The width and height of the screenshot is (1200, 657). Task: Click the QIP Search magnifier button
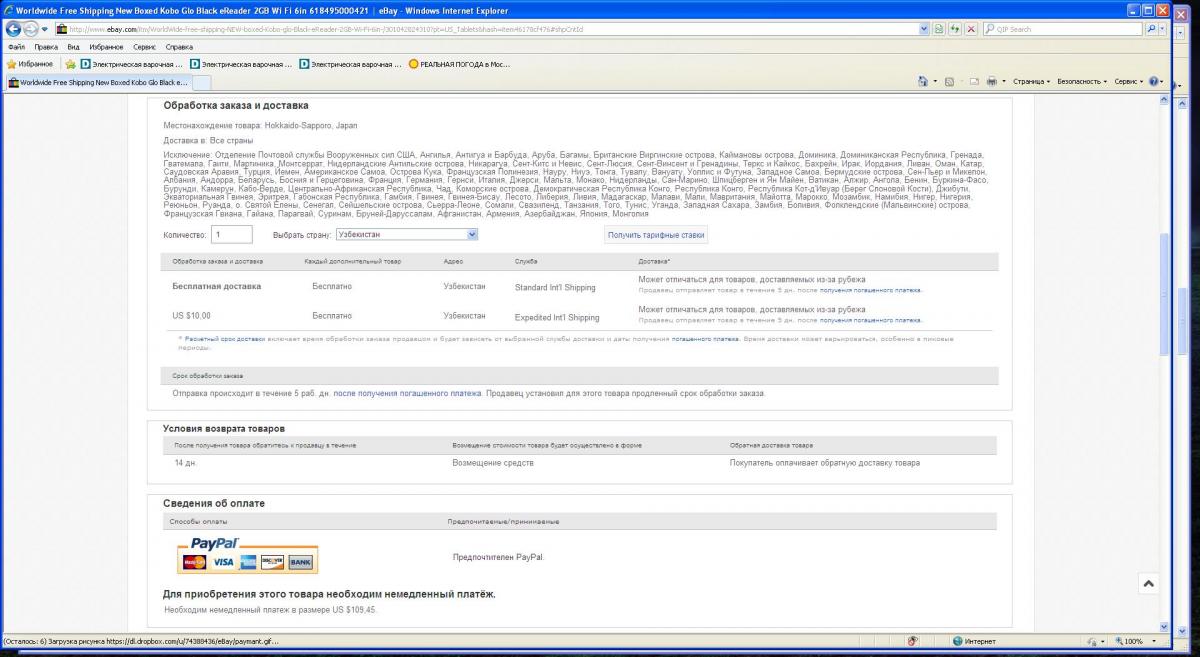(x=1152, y=29)
